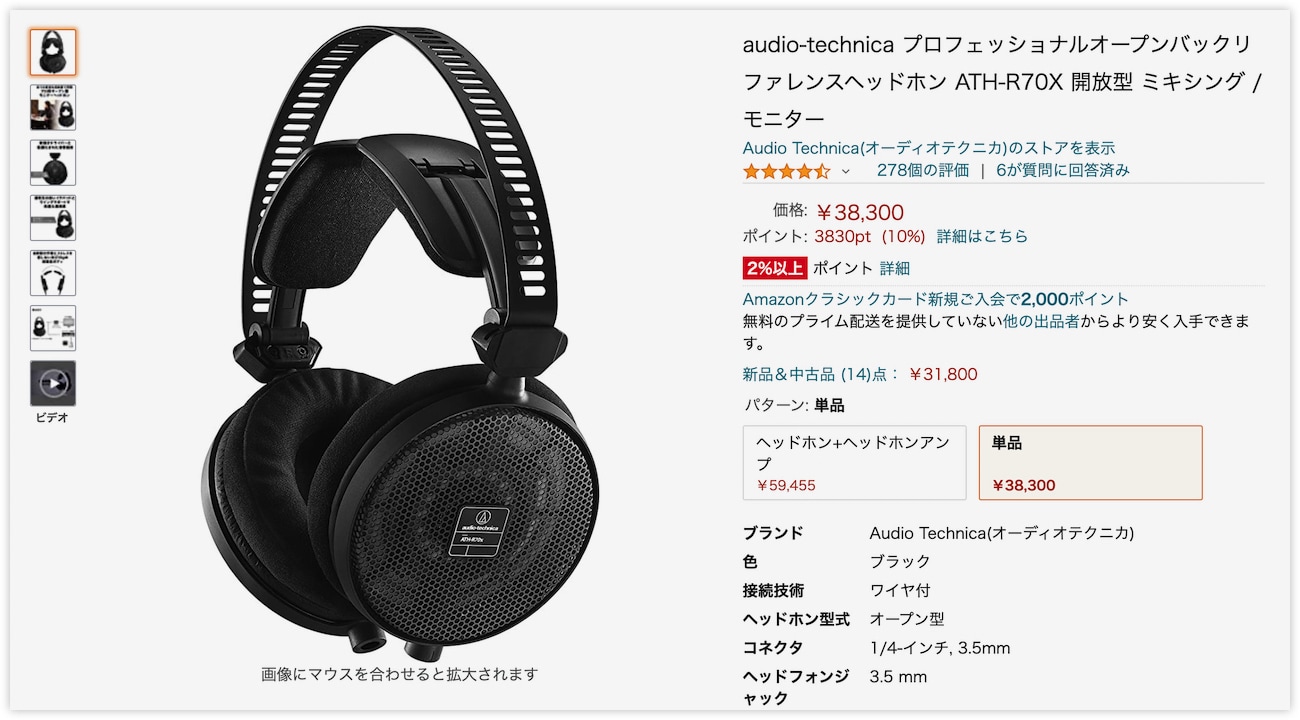Viewport: 1300px width, 720px height.
Task: Click the star rating icons
Action: (x=786, y=171)
